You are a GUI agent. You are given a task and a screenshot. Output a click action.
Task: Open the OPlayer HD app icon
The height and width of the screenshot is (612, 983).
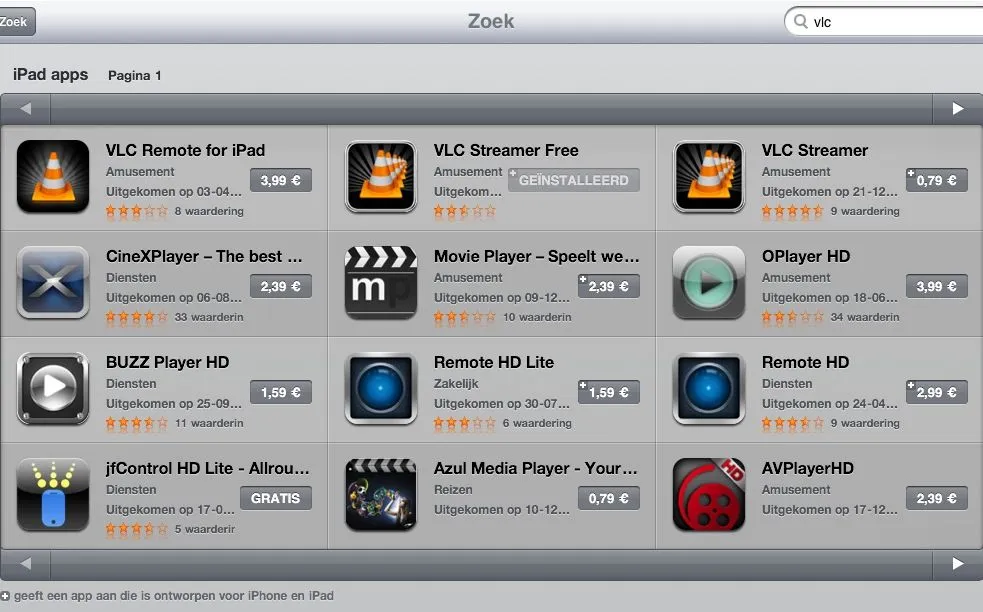[x=708, y=283]
